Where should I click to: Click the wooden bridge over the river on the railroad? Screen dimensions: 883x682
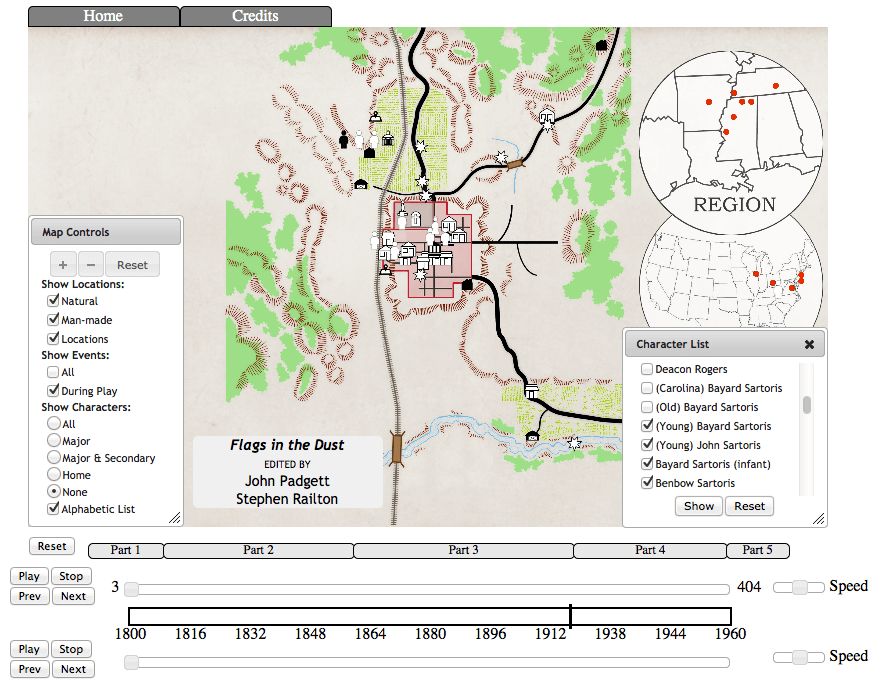398,447
